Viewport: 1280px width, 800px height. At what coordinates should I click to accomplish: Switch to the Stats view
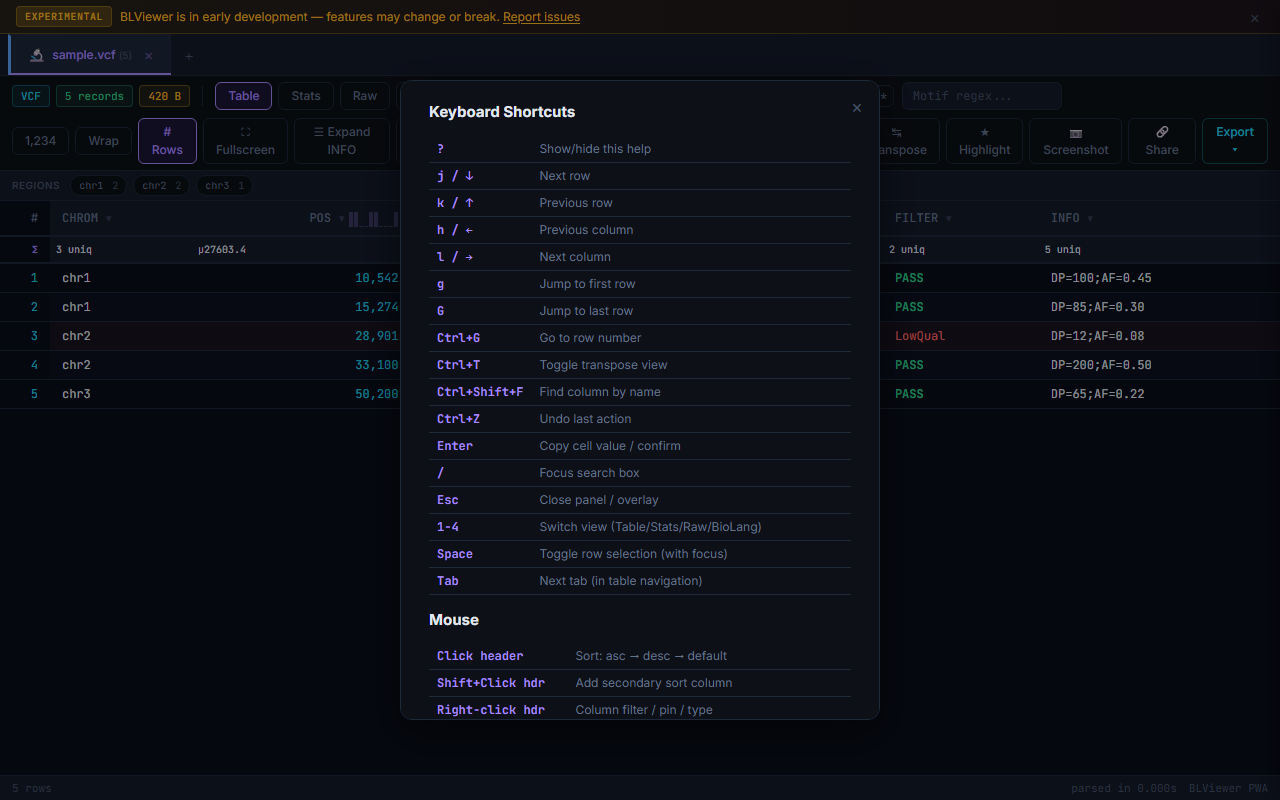305,95
